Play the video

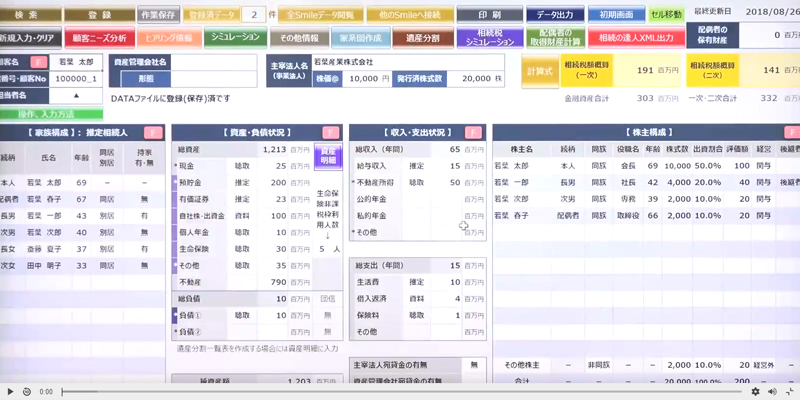[10, 391]
